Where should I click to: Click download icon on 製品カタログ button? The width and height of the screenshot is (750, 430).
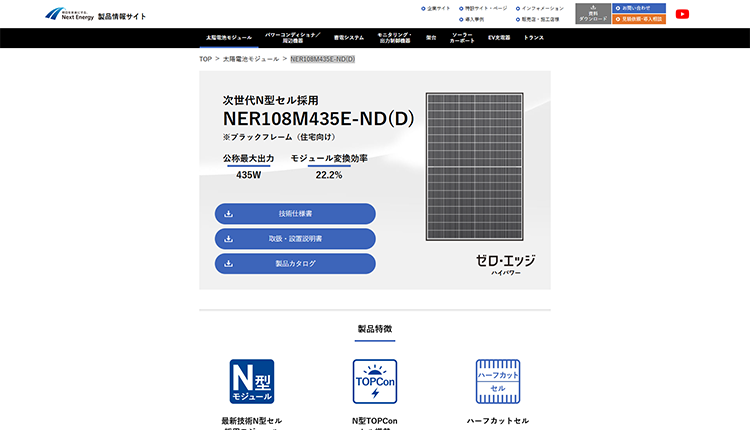(x=229, y=264)
